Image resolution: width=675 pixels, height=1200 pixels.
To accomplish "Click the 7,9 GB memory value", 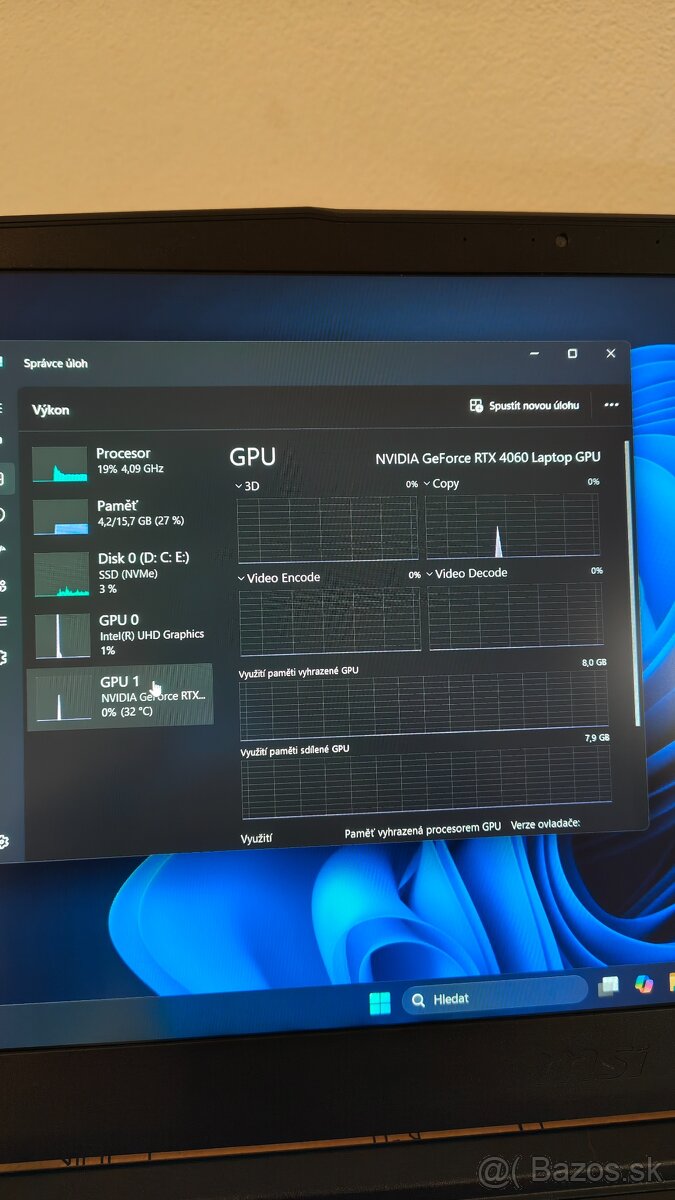I will tap(597, 738).
